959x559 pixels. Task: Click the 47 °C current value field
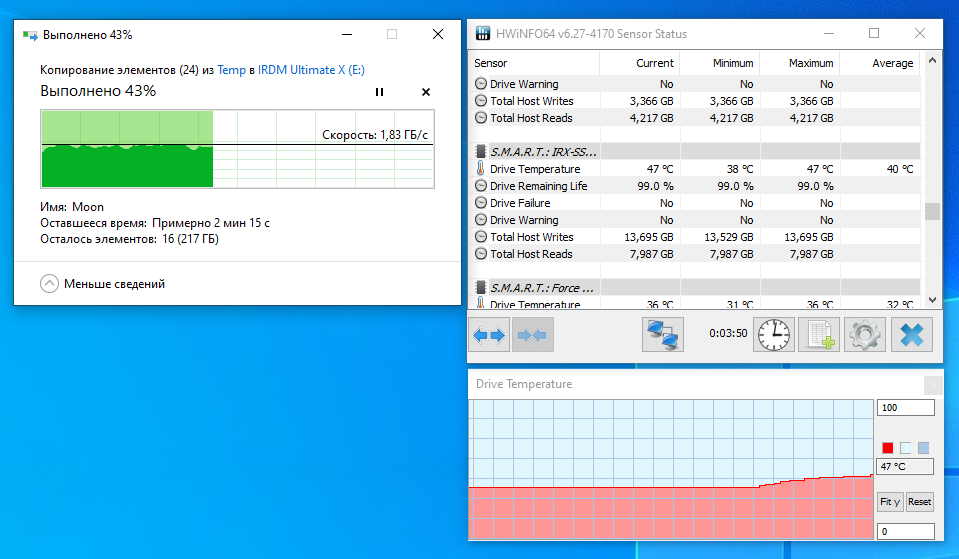(905, 467)
